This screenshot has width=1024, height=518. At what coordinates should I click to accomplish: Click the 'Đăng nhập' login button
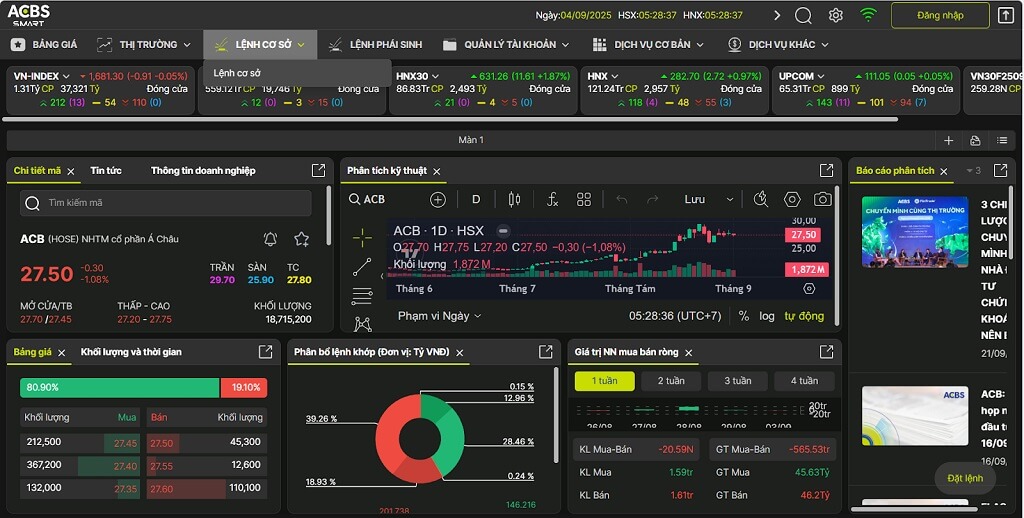[x=940, y=15]
